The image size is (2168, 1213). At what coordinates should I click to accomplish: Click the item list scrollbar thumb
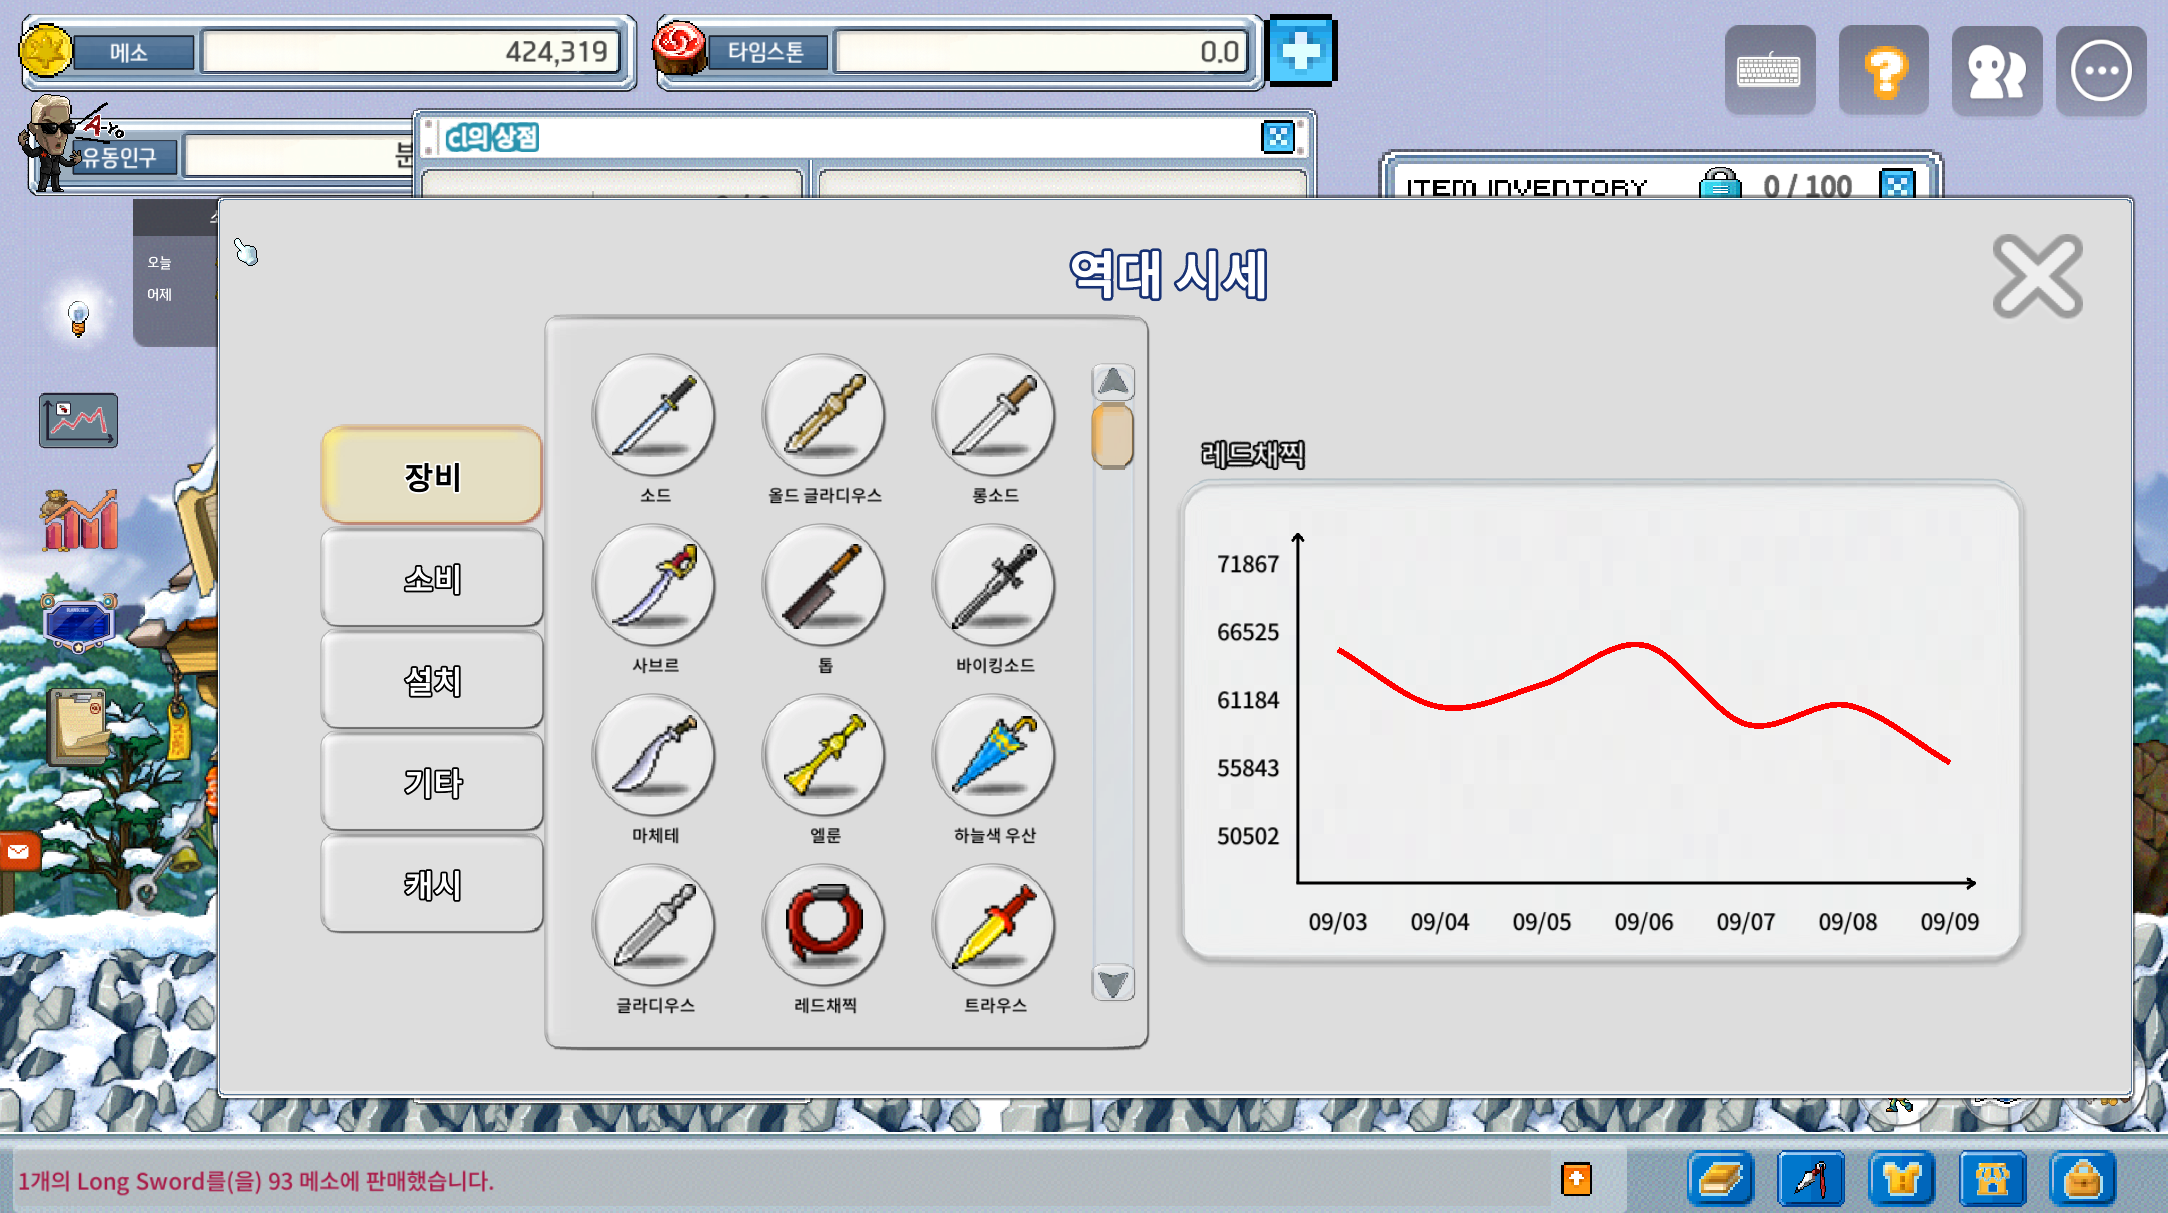click(1113, 435)
